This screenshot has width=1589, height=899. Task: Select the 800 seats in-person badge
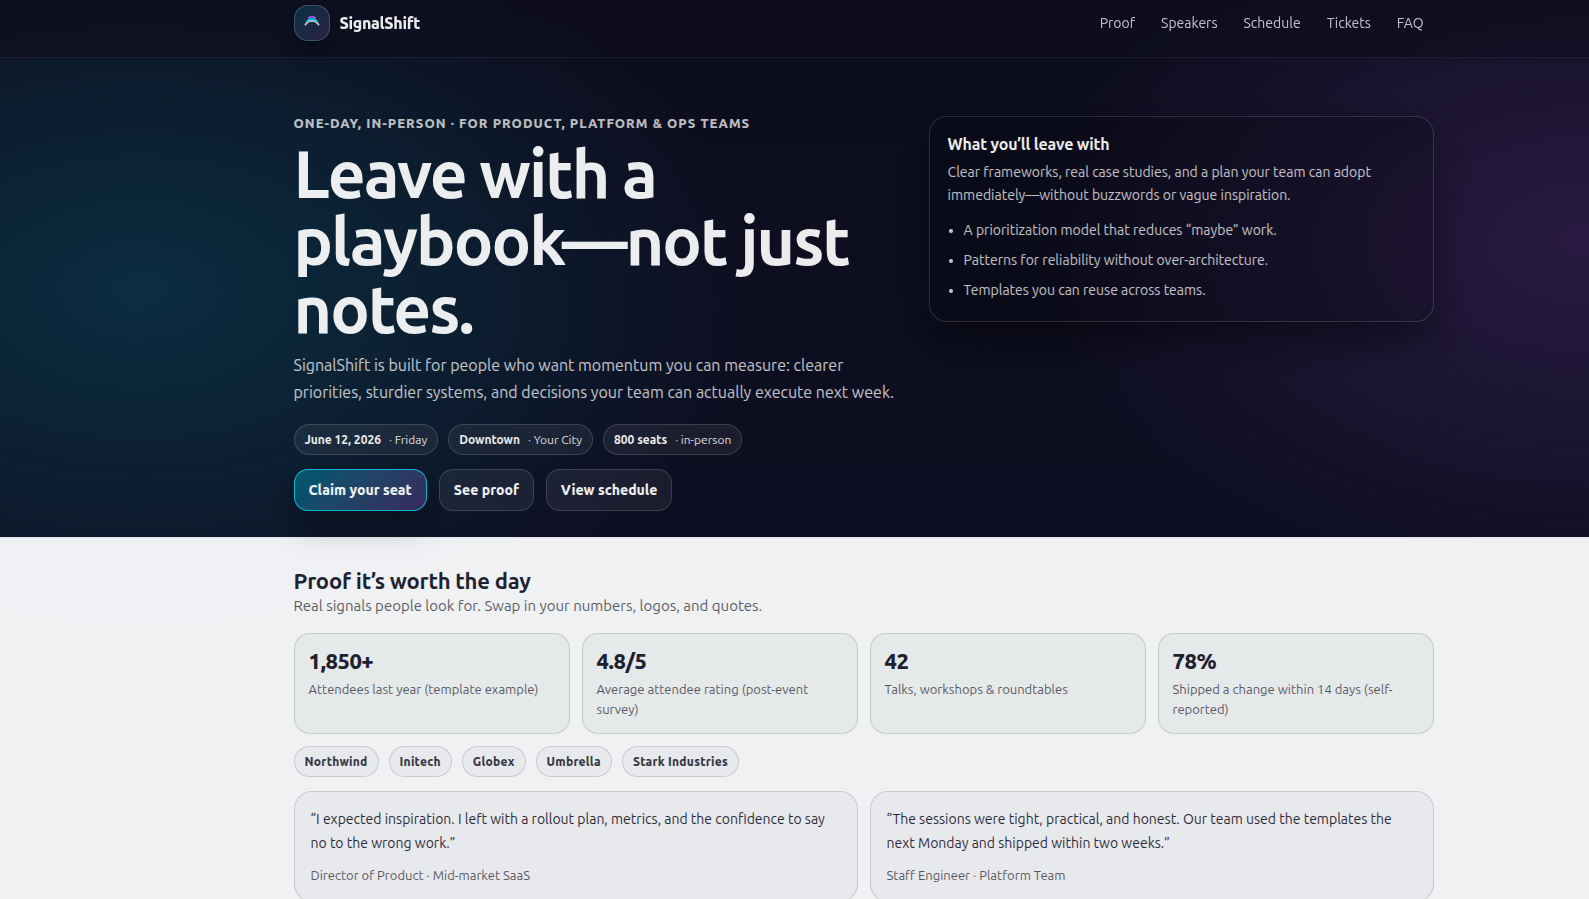coord(671,439)
